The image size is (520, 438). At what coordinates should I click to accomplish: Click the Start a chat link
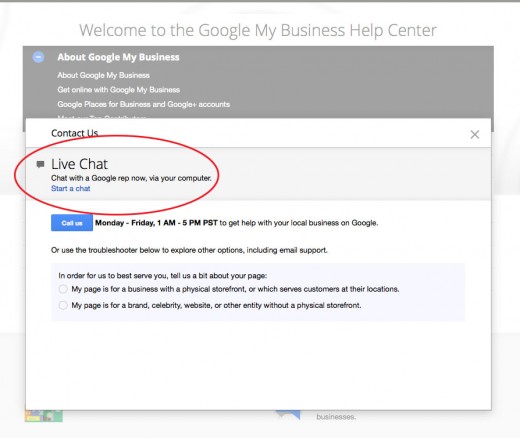coord(71,188)
